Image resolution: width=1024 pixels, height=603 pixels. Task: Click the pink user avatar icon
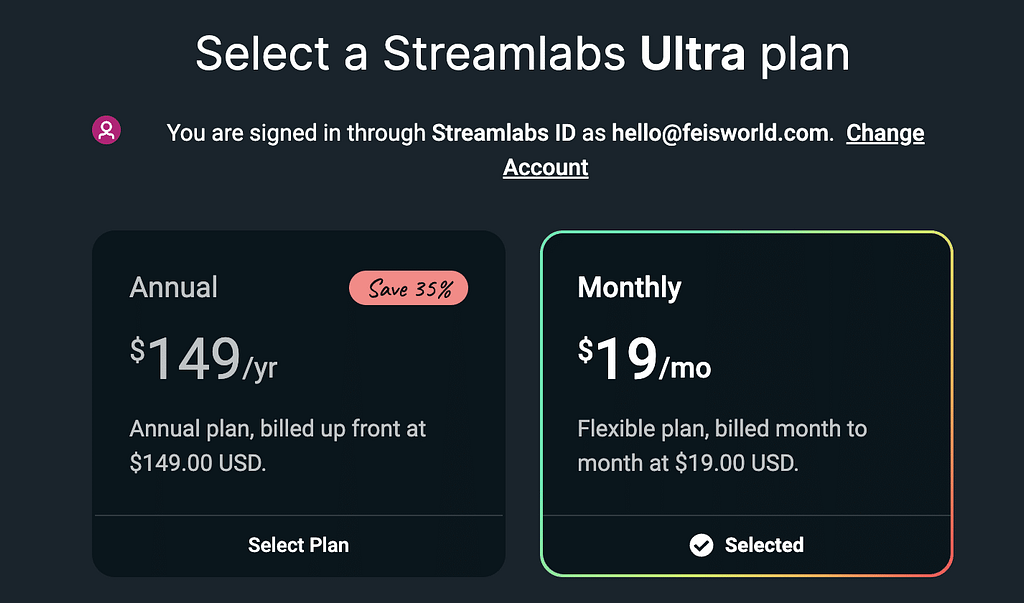tap(106, 130)
